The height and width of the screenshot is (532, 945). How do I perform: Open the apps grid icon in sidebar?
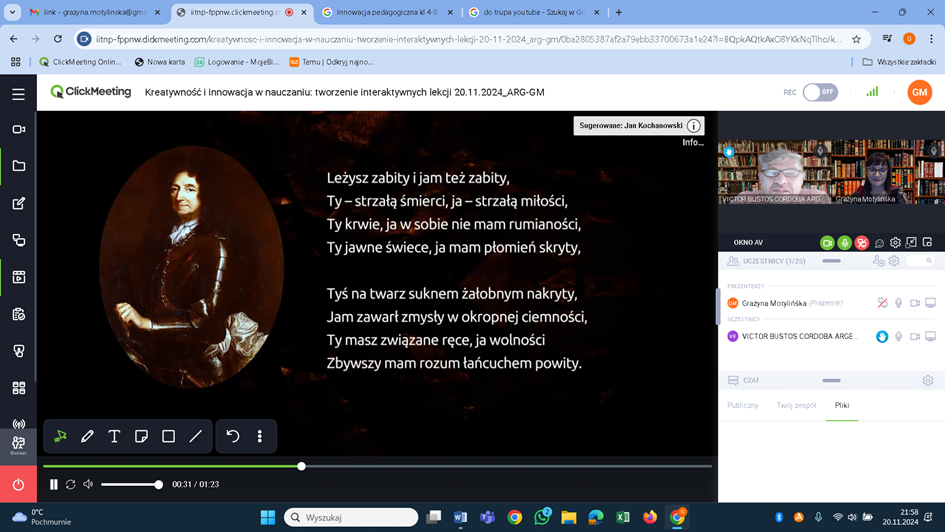pyautogui.click(x=19, y=388)
